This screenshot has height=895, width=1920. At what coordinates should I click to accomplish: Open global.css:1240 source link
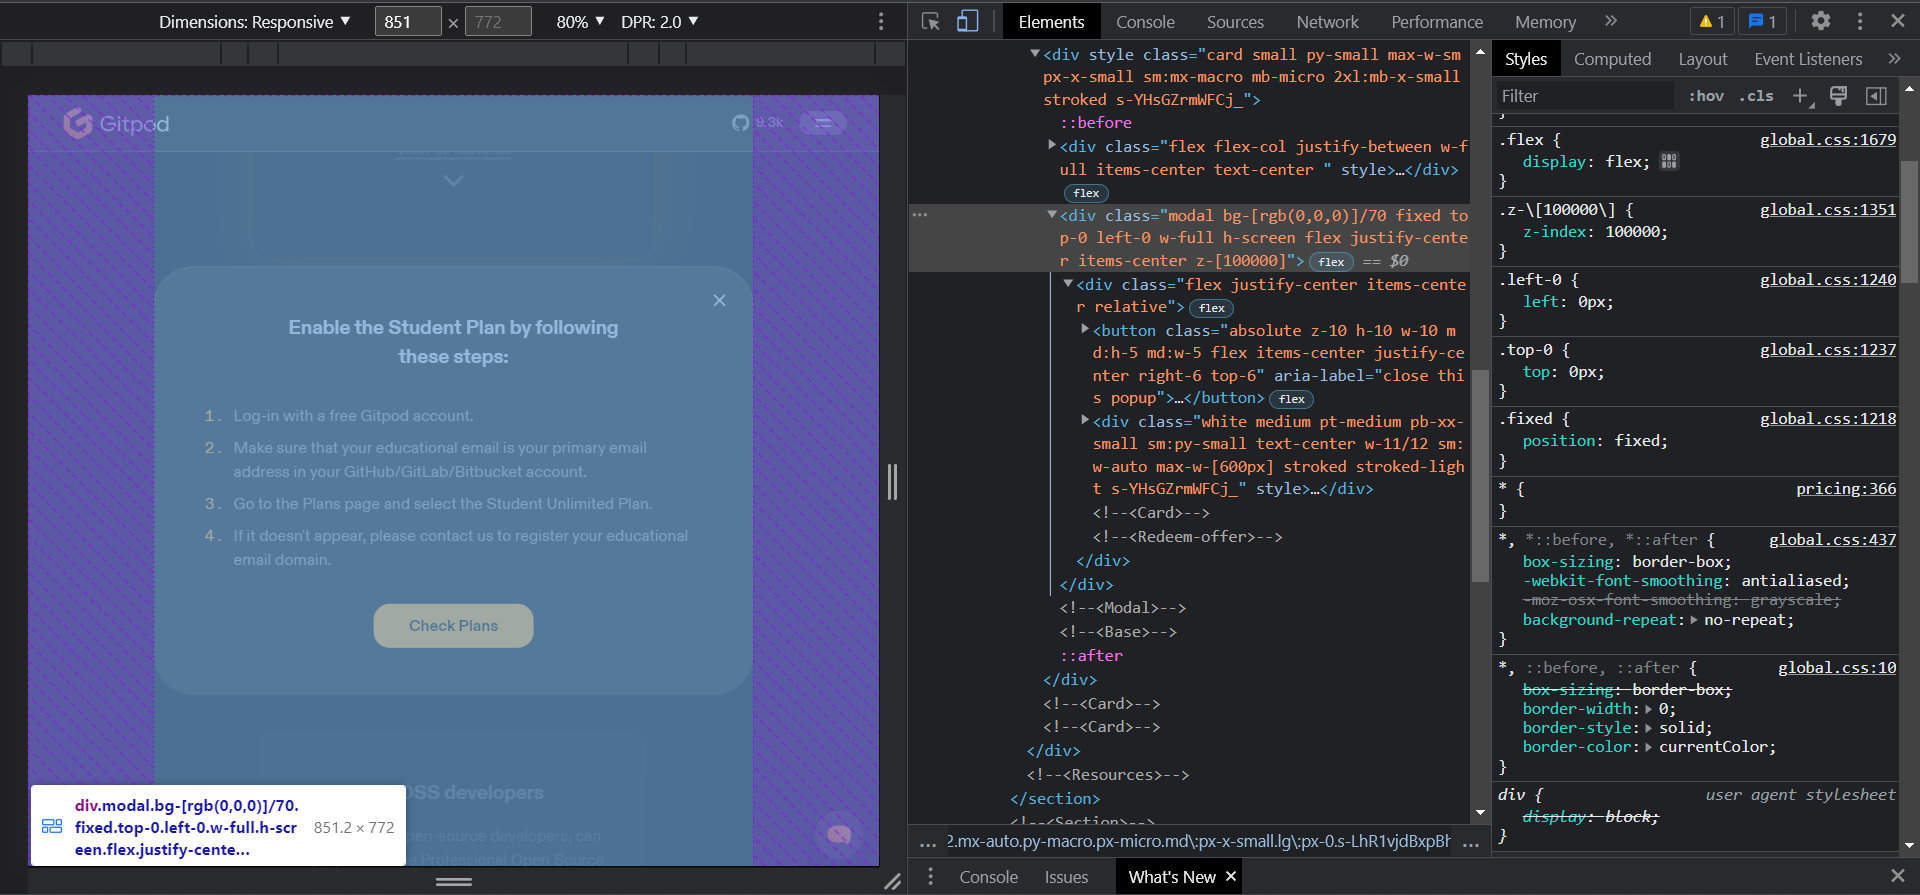1828,280
